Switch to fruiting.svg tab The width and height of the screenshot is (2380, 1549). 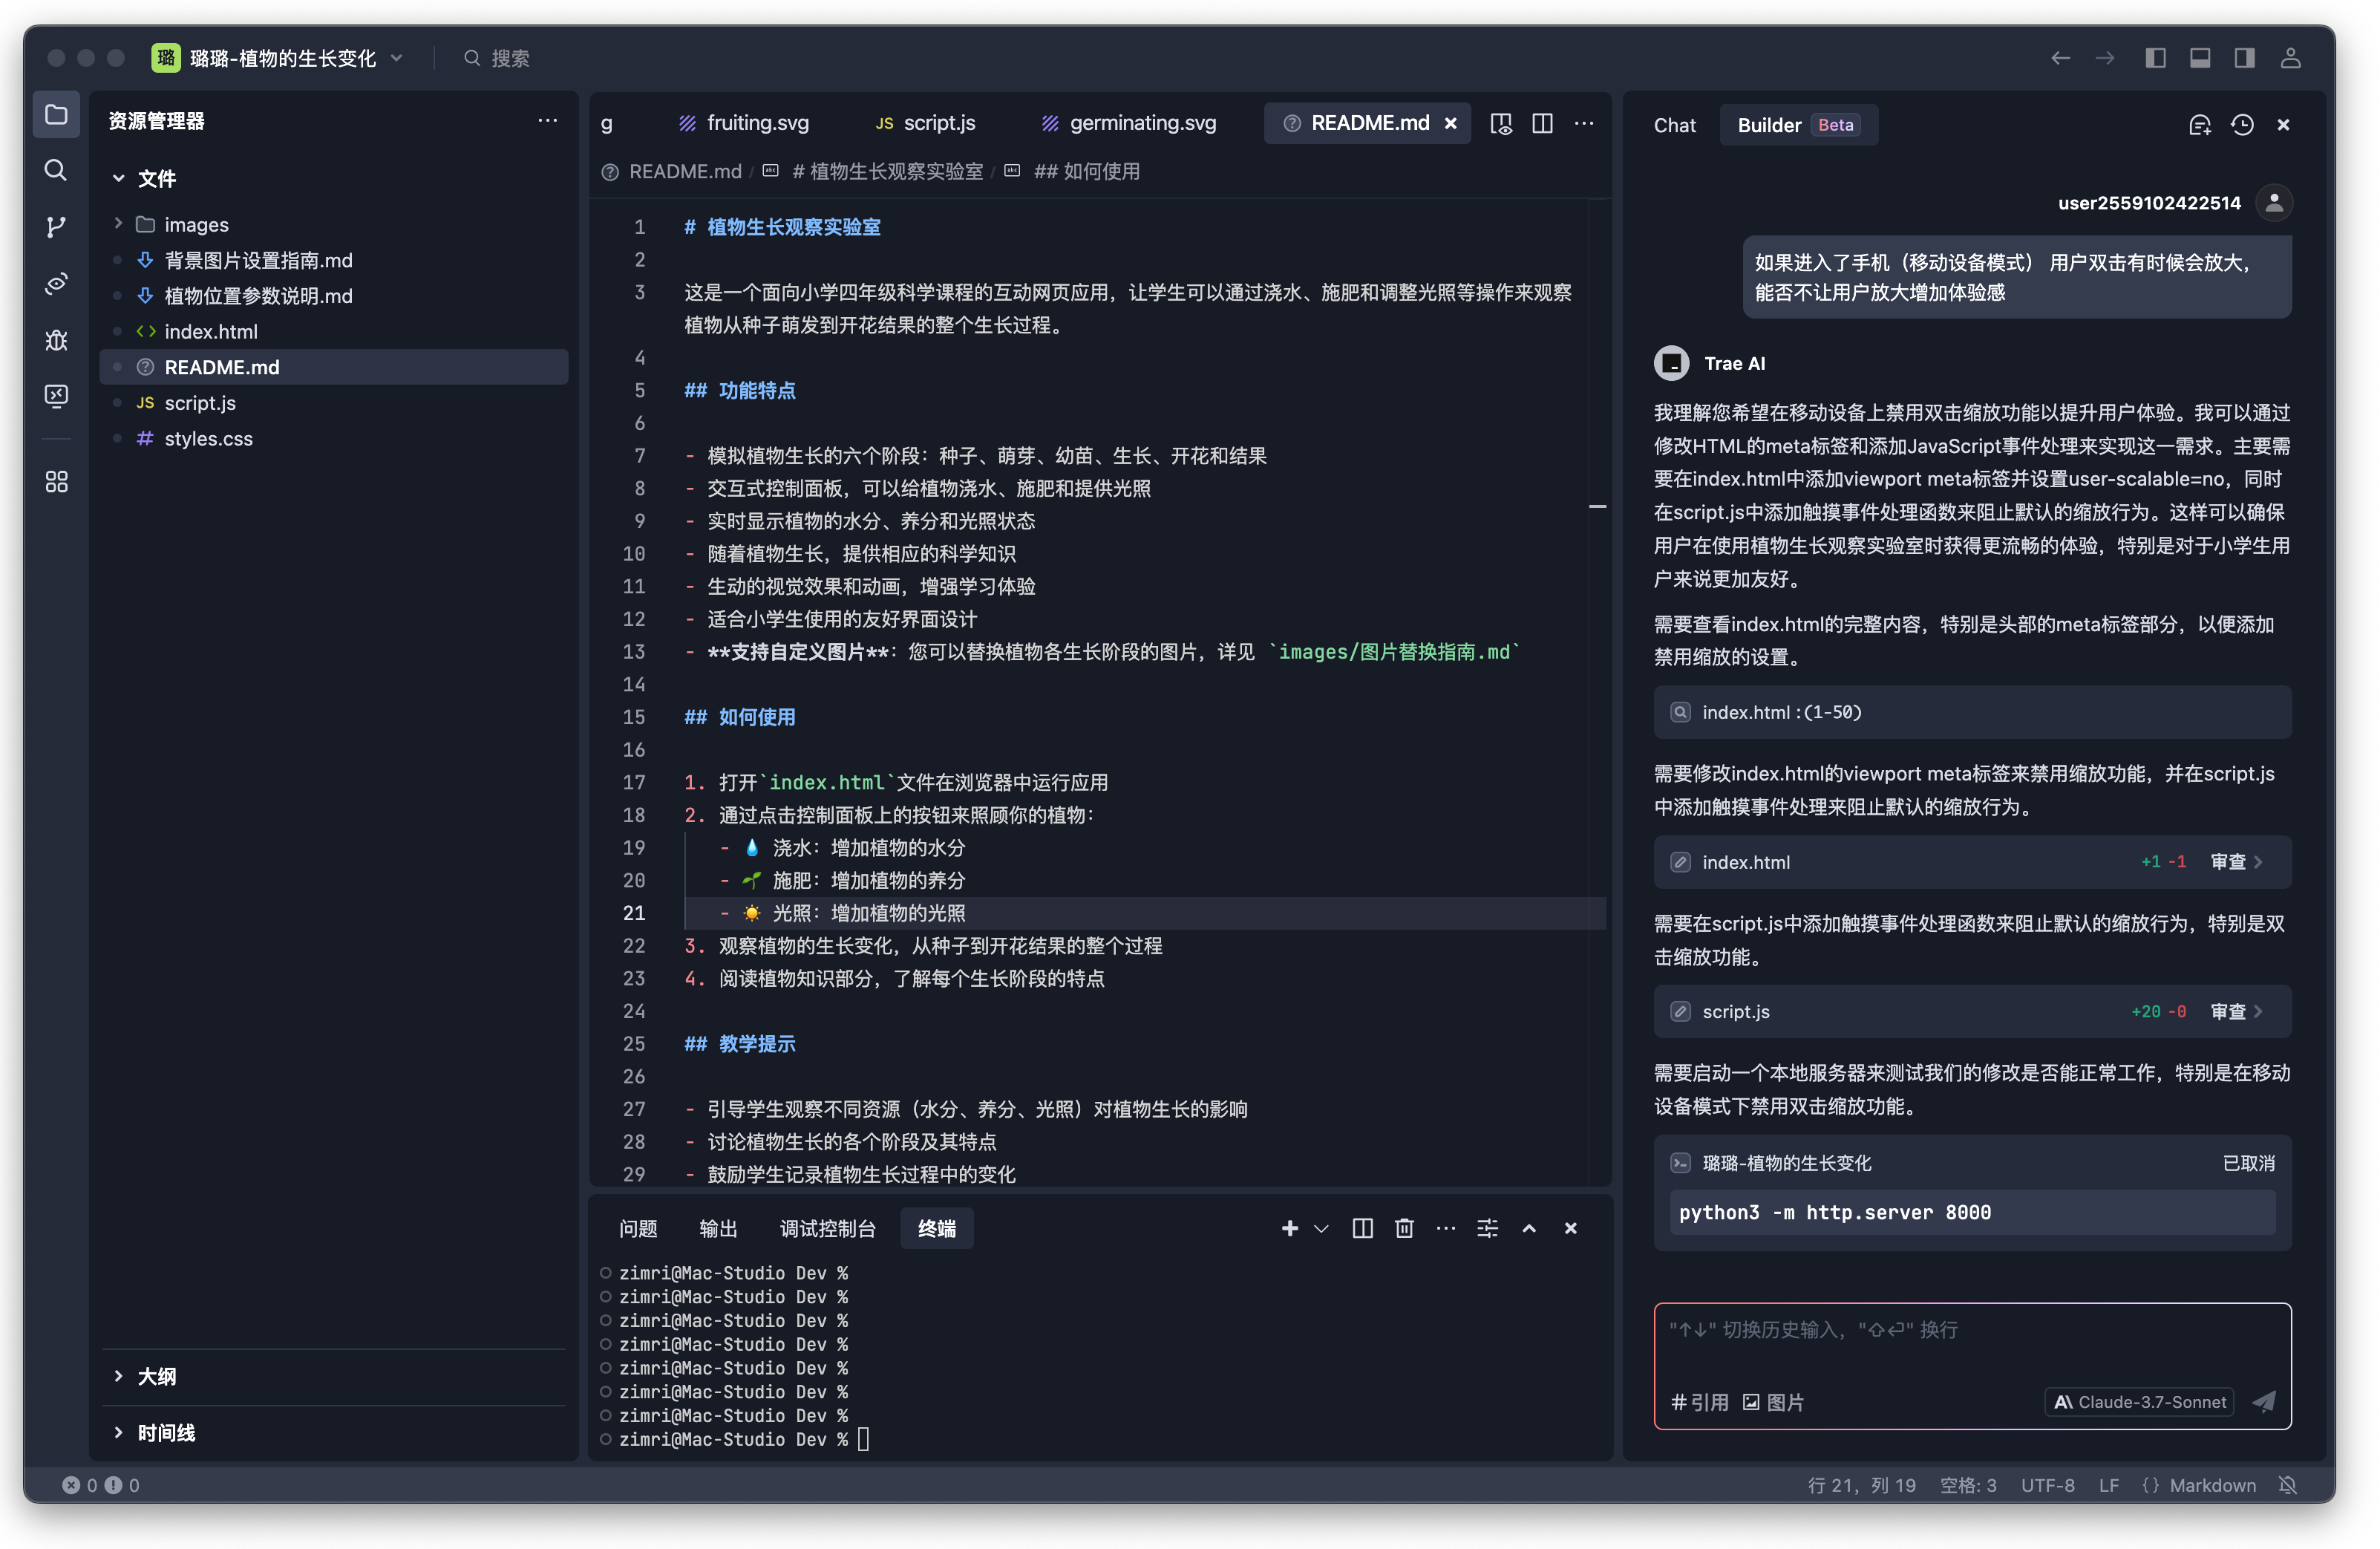coord(743,123)
